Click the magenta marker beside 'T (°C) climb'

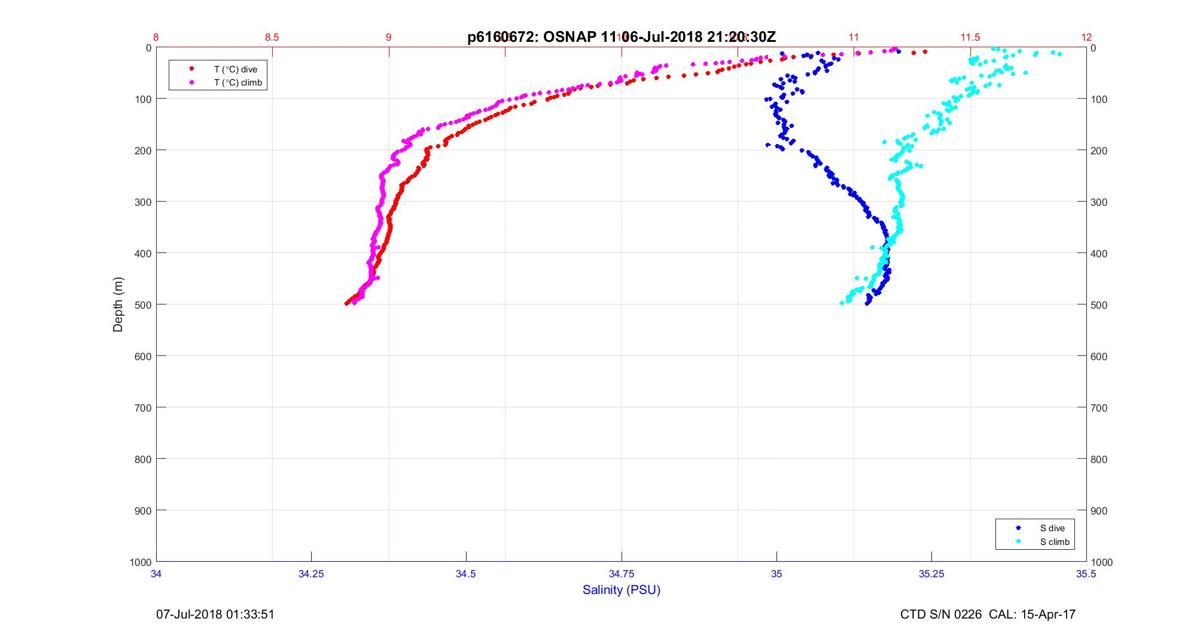coord(191,82)
